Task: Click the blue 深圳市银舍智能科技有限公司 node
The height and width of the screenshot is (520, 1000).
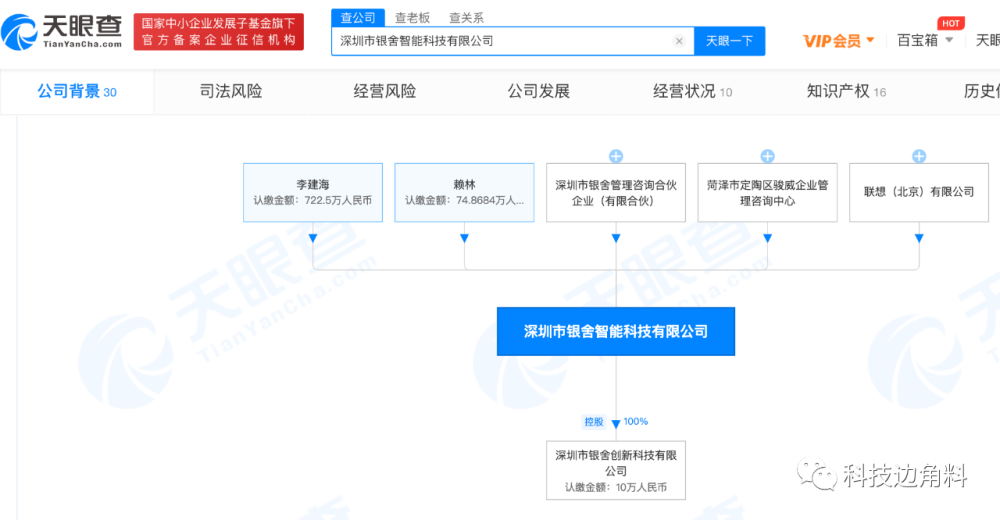Action: pos(616,331)
